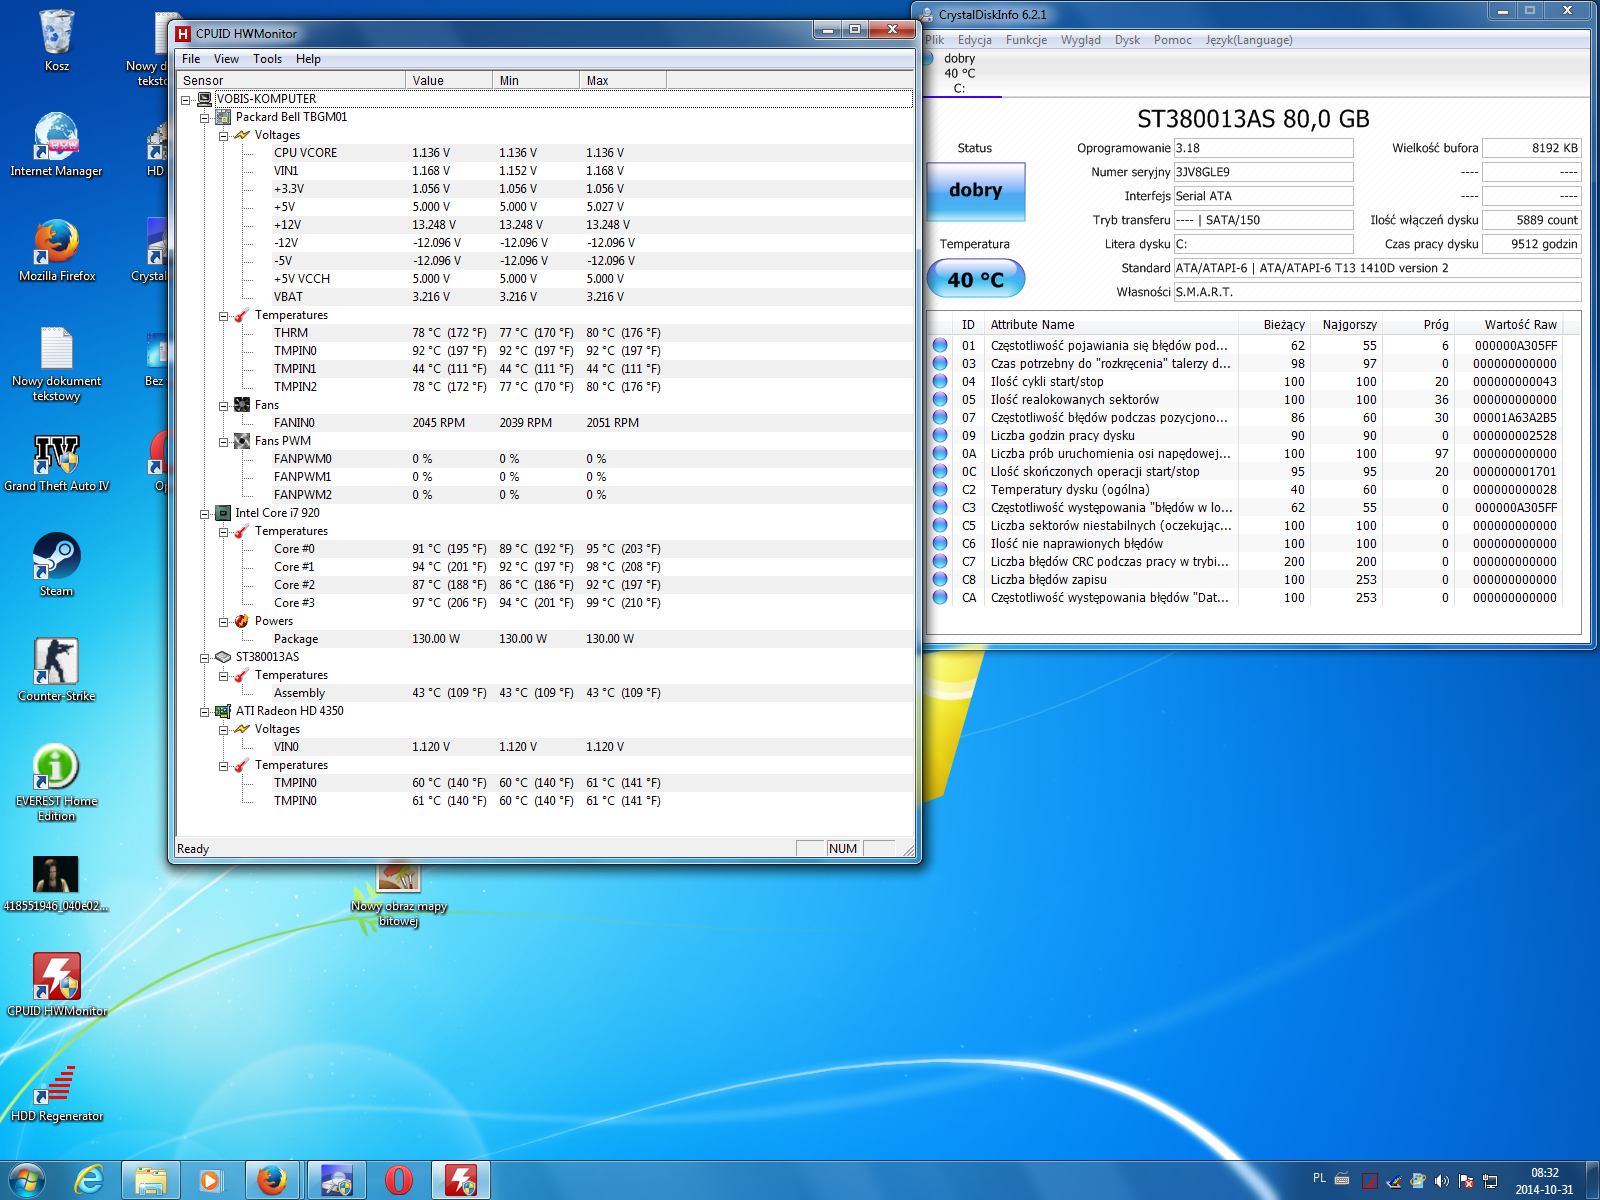This screenshot has height=1200, width=1600.
Task: Collapse the VOBIS-KOMPUTER root tree node
Action: coord(186,99)
